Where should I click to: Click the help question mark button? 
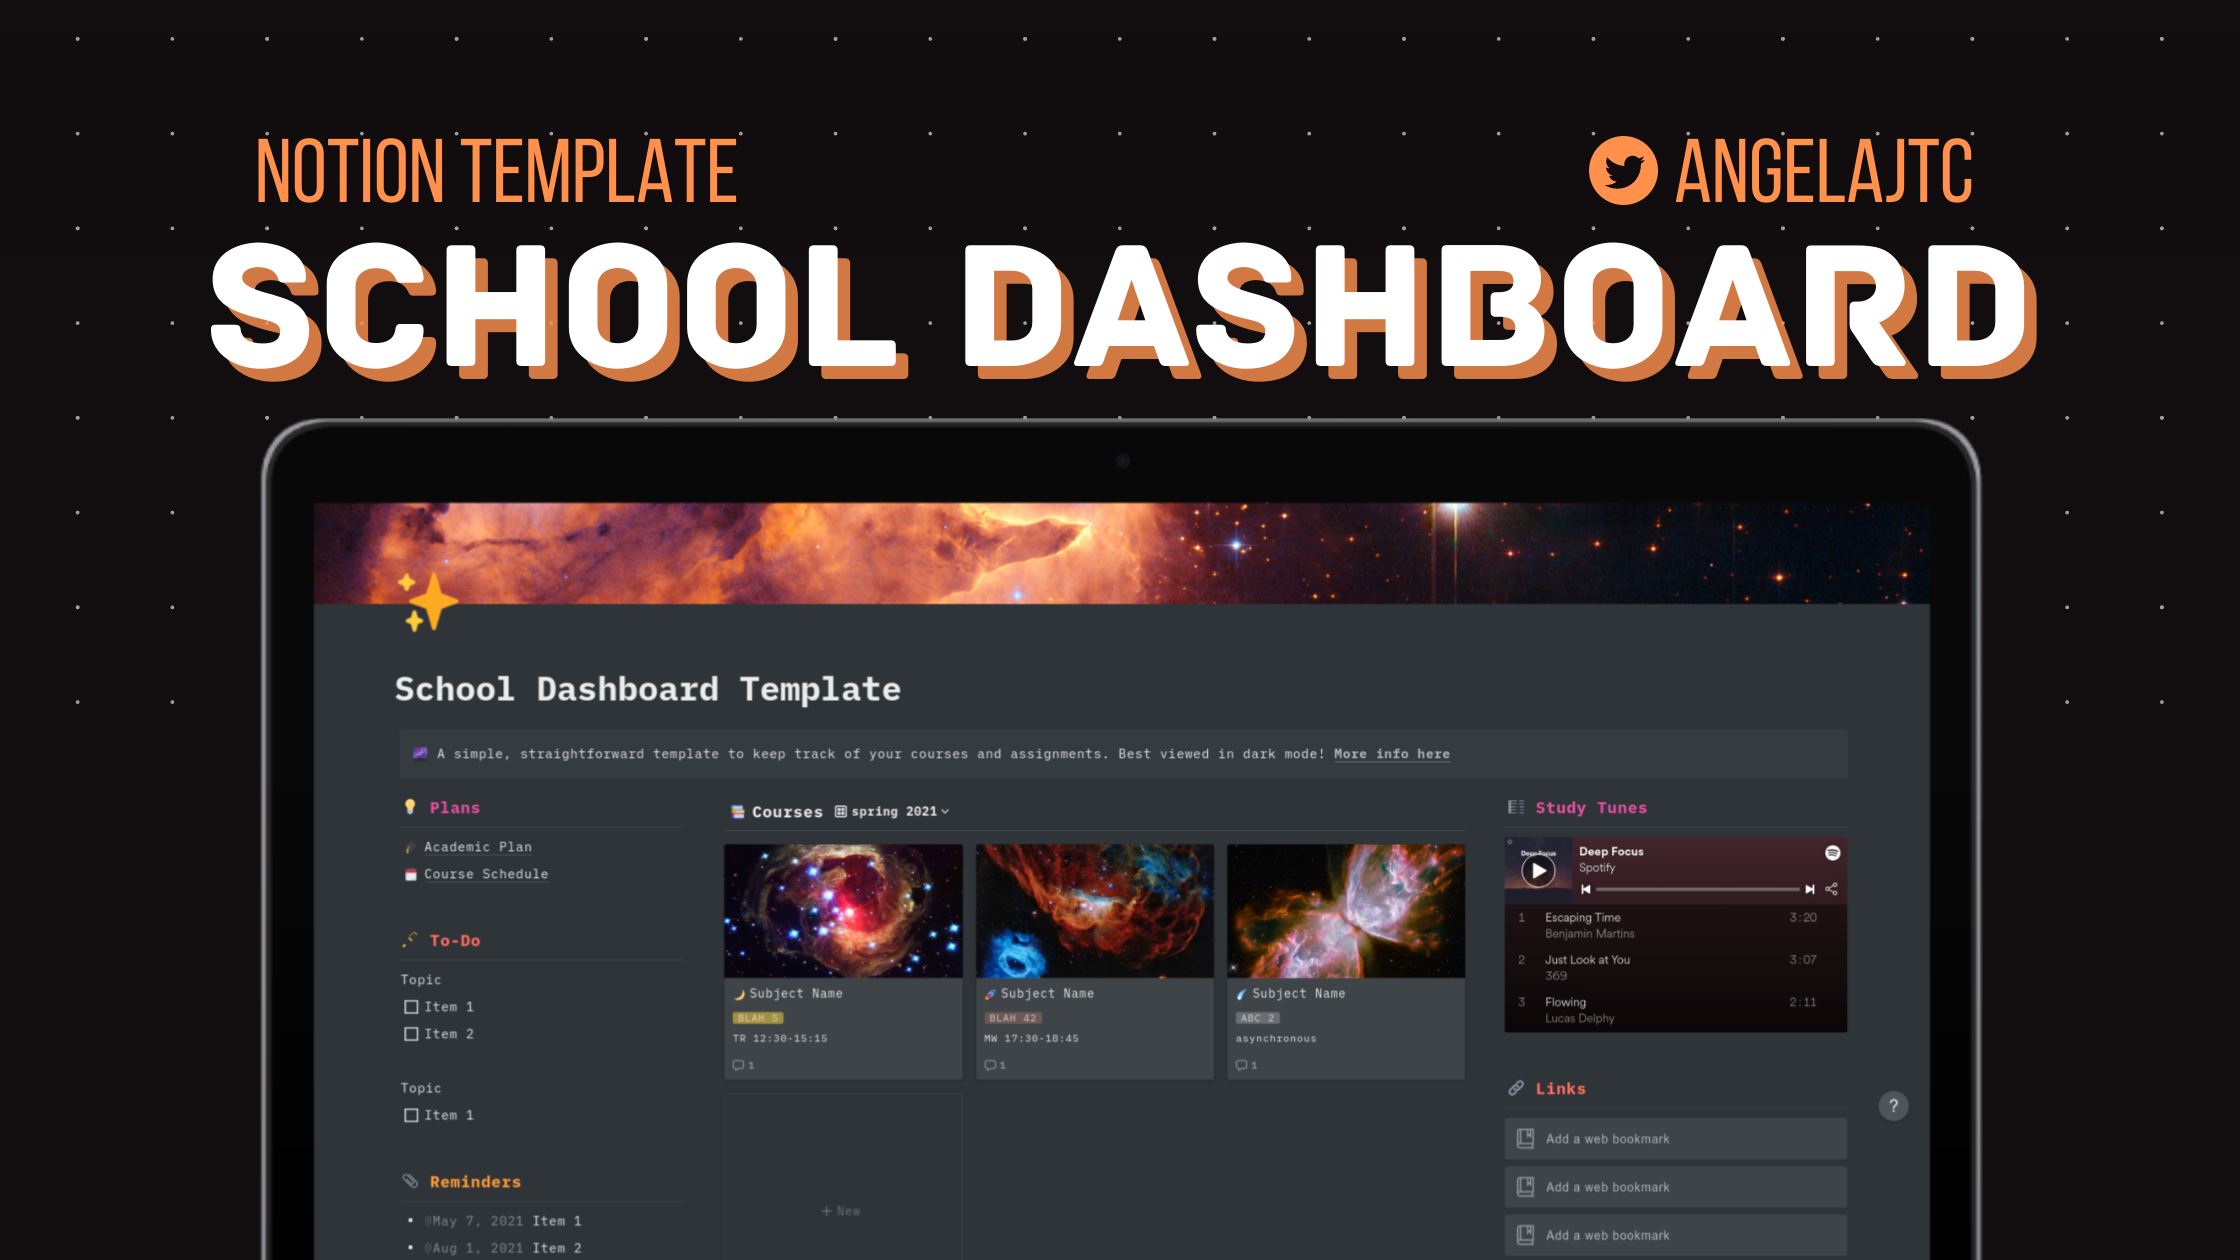1894,1106
